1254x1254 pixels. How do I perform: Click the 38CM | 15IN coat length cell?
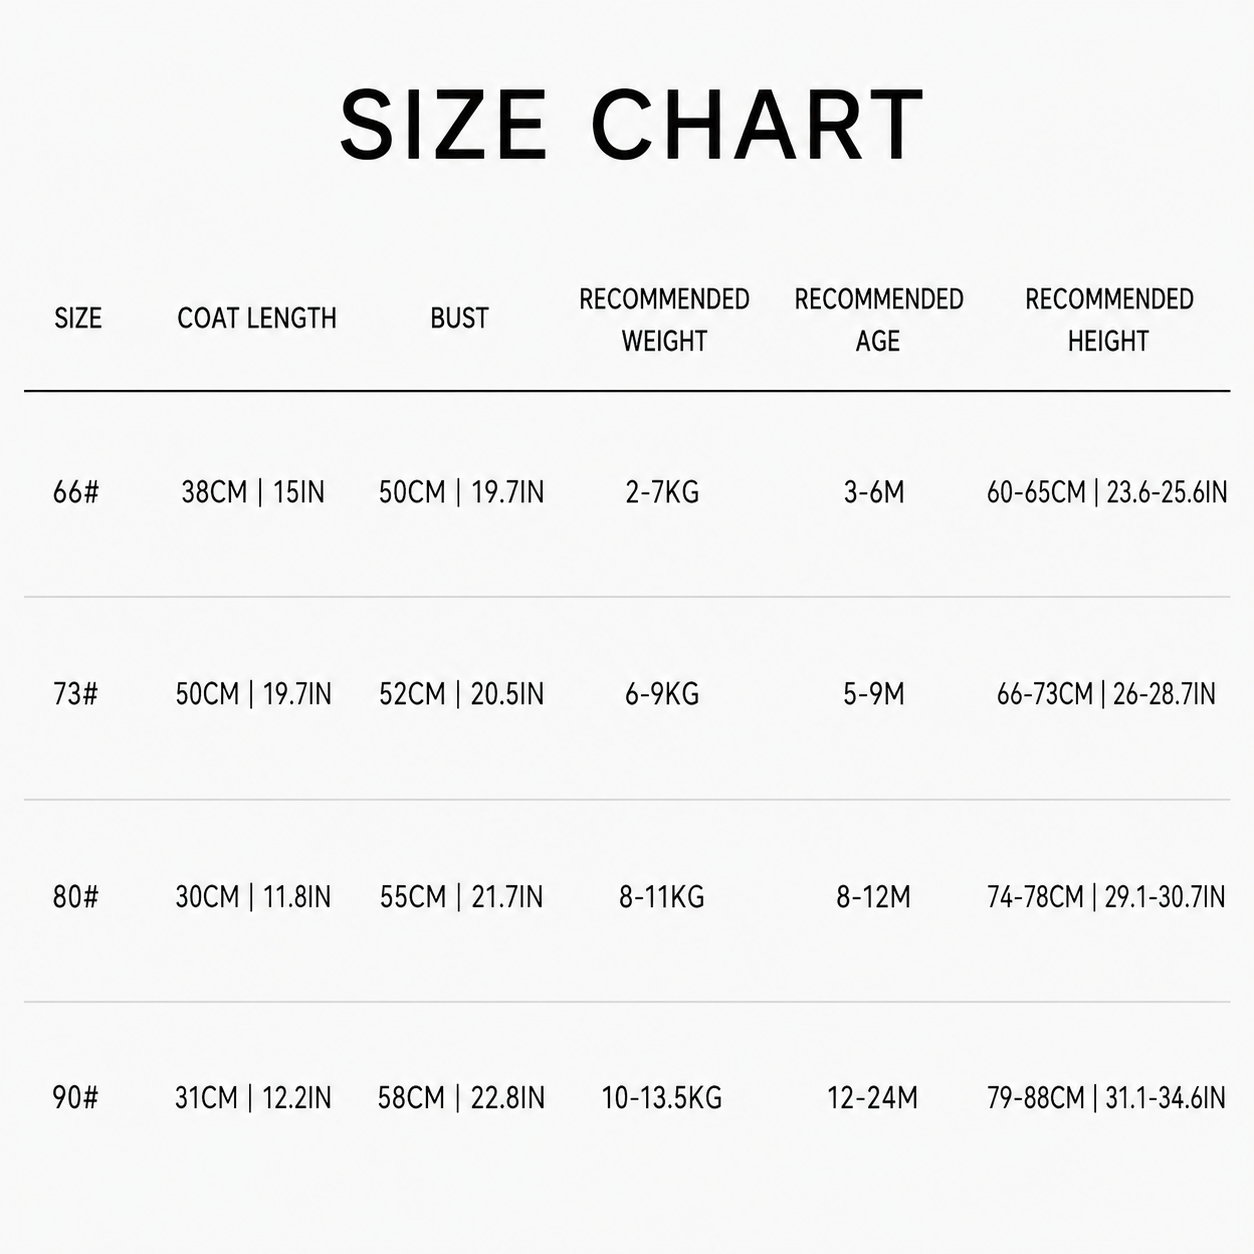point(253,492)
